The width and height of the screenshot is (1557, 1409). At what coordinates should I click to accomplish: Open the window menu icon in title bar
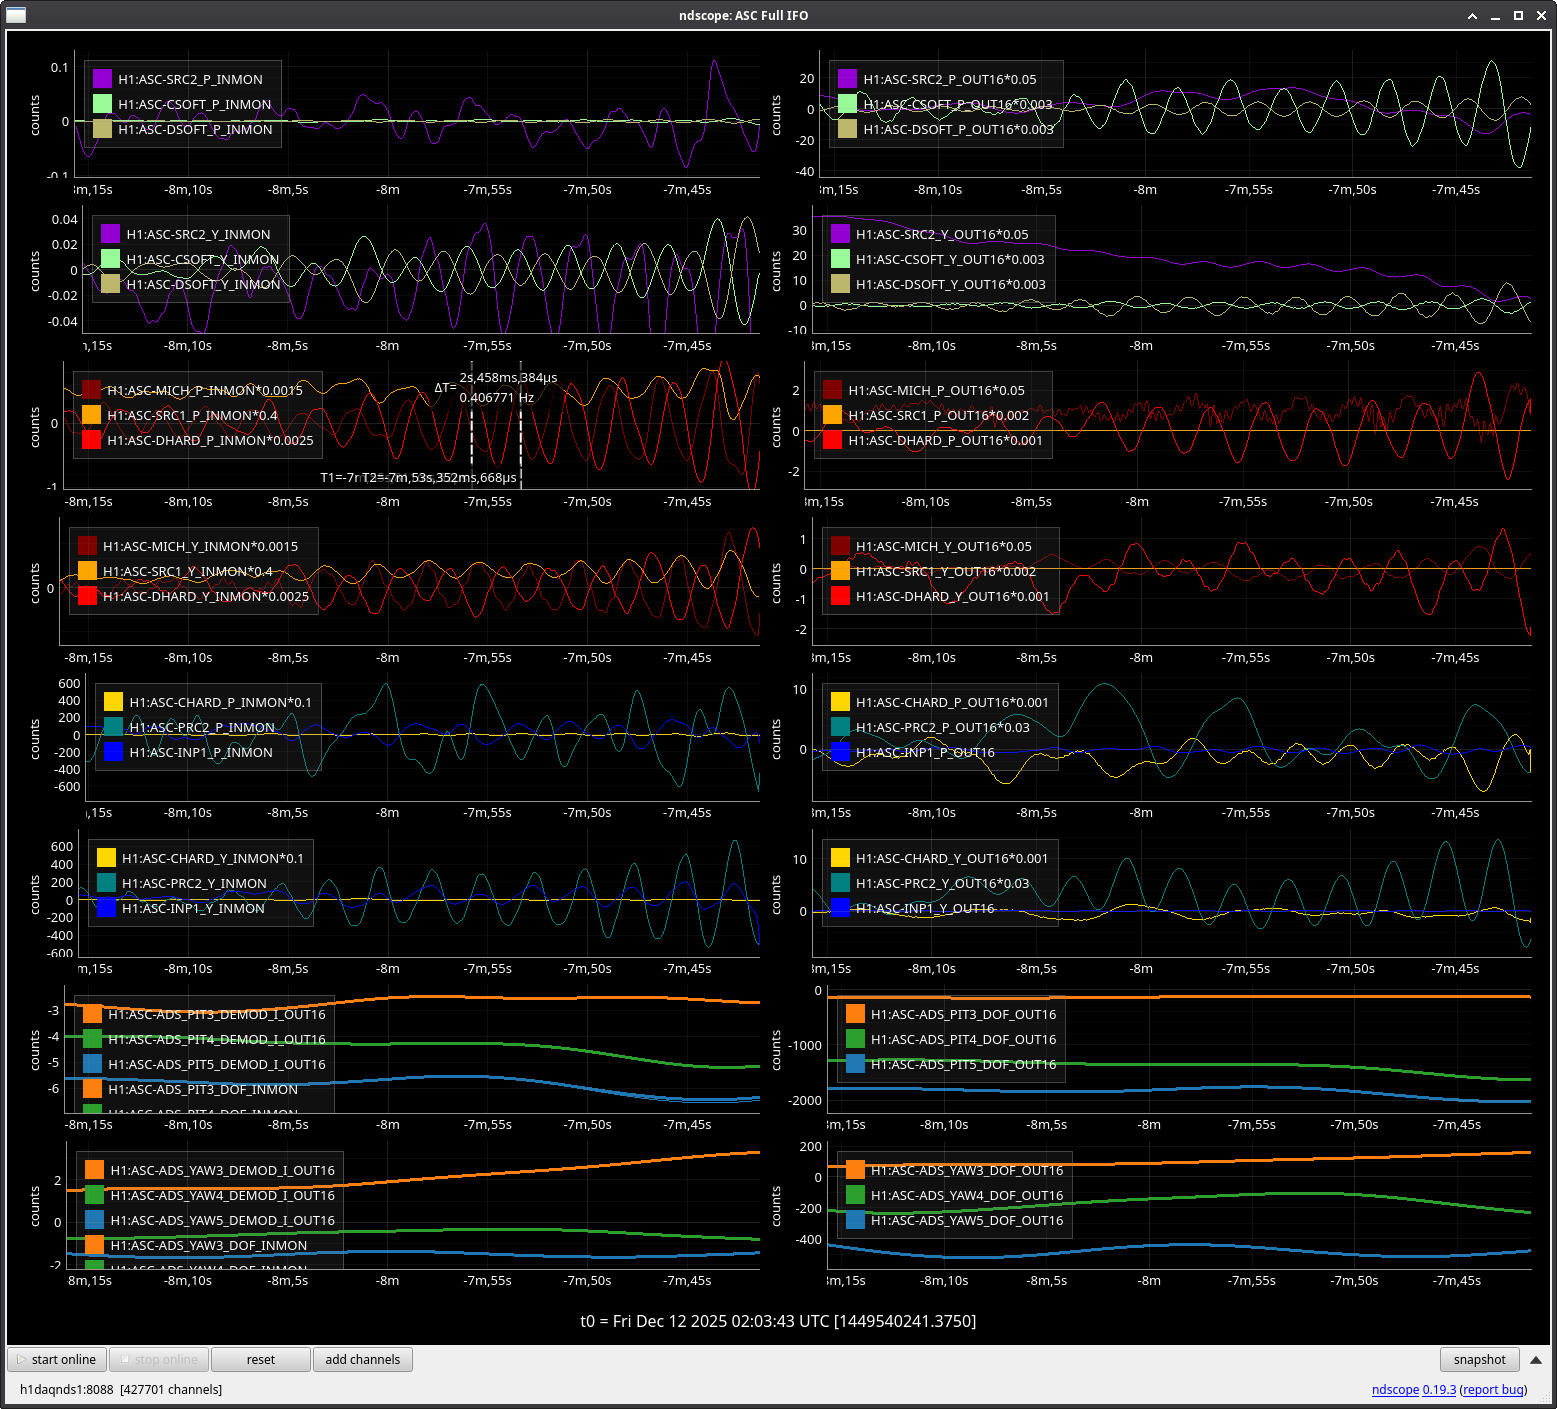click(x=16, y=15)
